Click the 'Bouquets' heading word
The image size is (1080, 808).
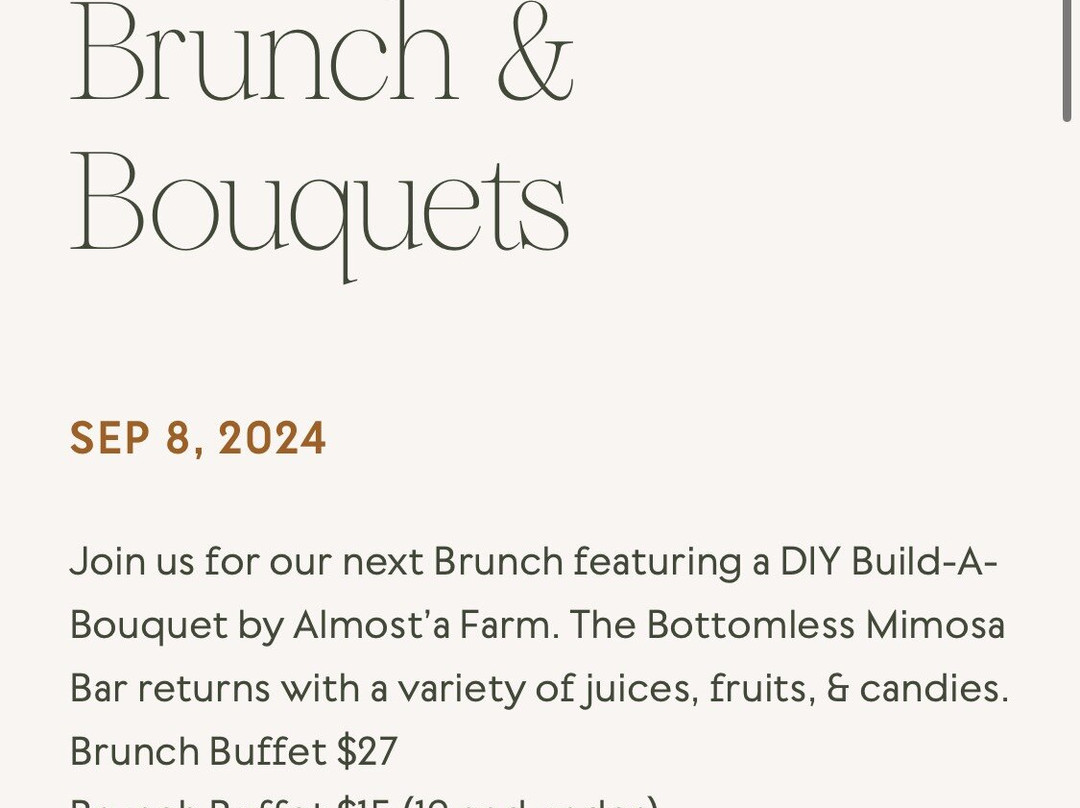click(x=320, y=214)
